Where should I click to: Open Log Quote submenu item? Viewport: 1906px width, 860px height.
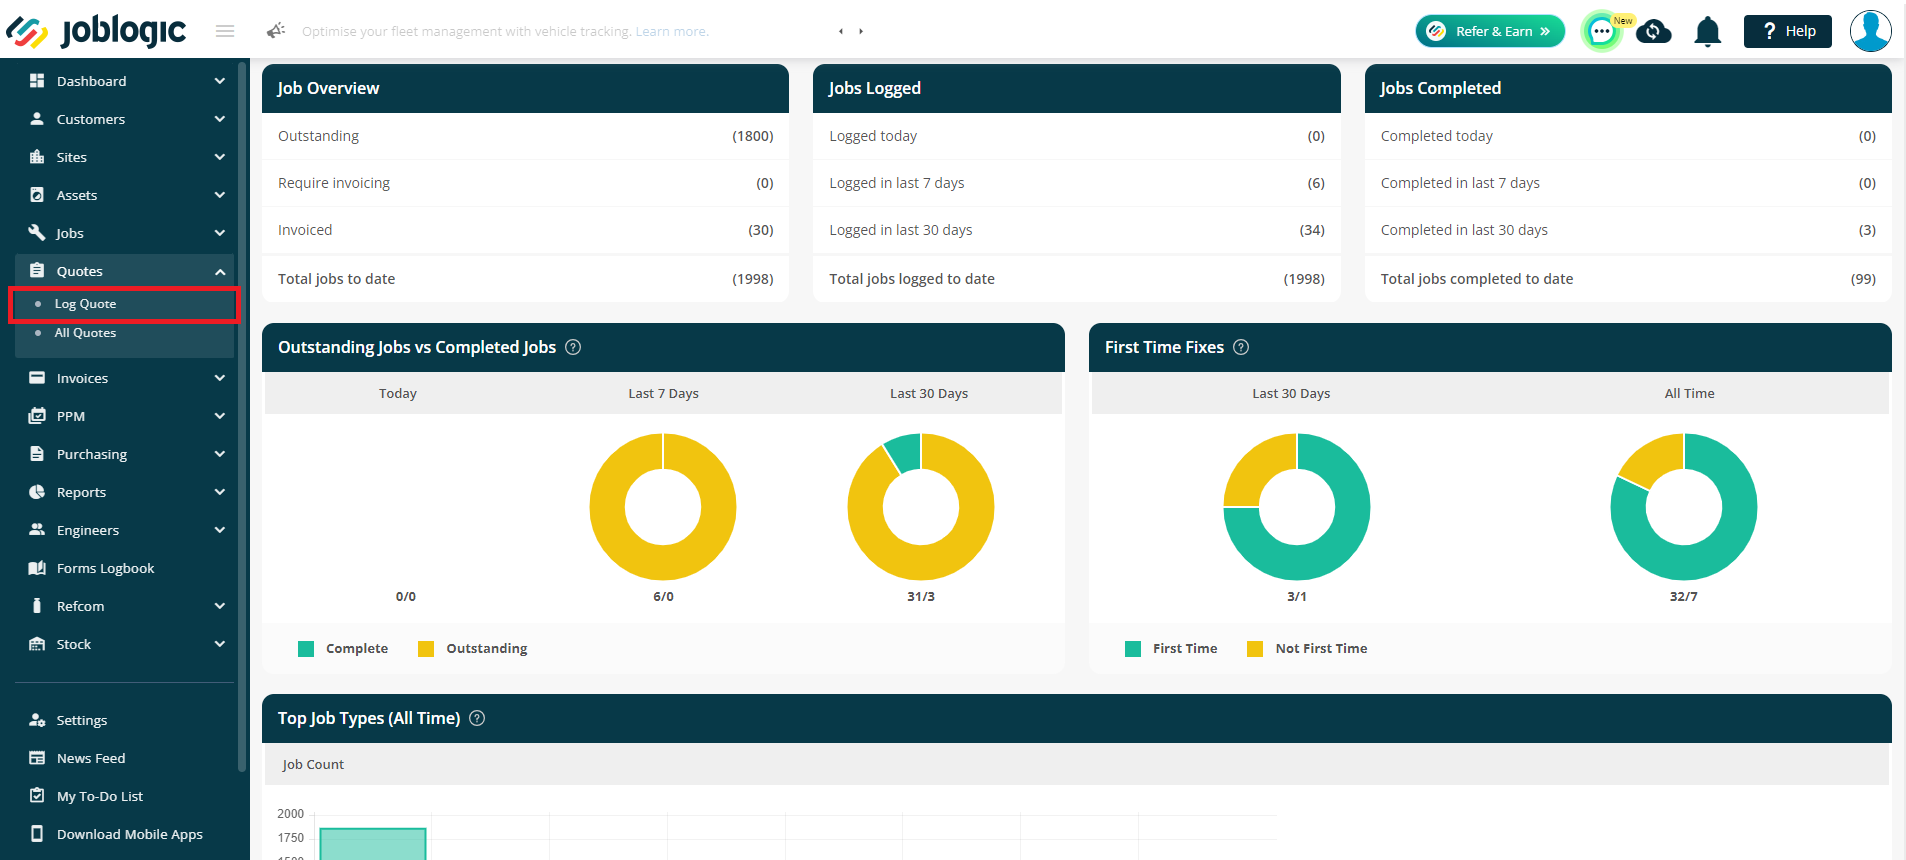coord(125,304)
